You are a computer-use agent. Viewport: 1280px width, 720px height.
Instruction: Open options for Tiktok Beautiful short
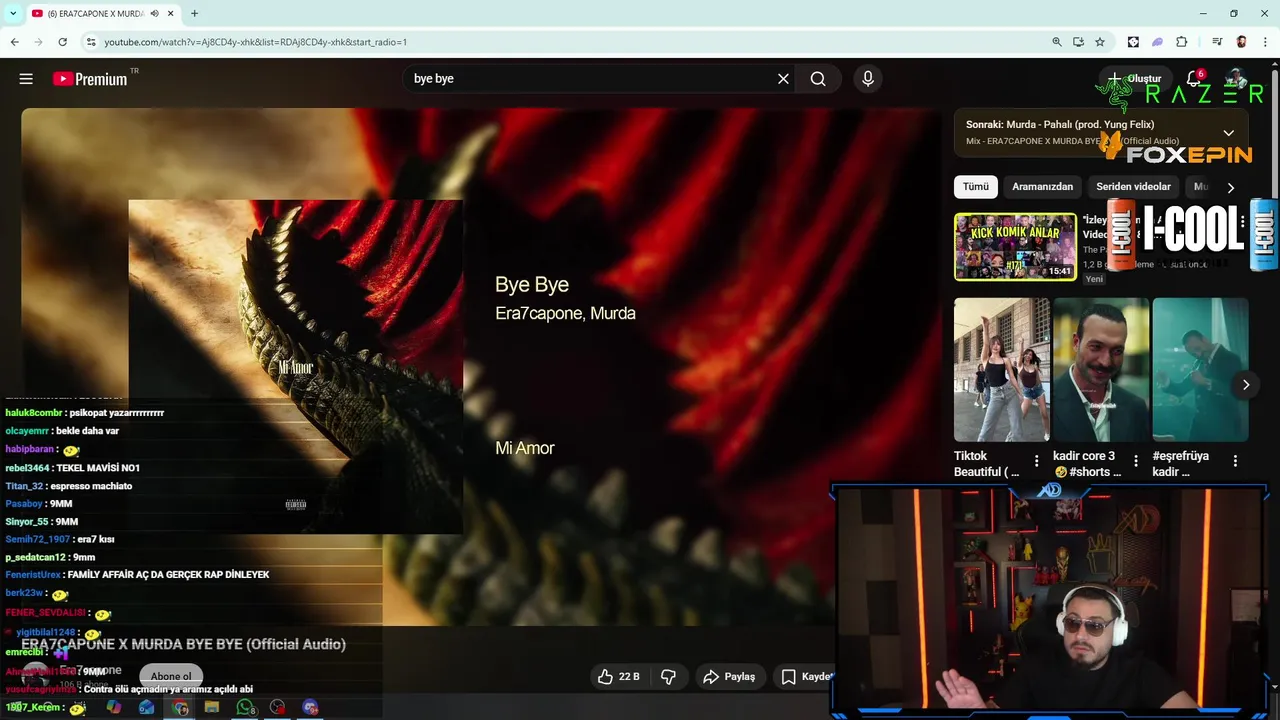pos(1036,461)
